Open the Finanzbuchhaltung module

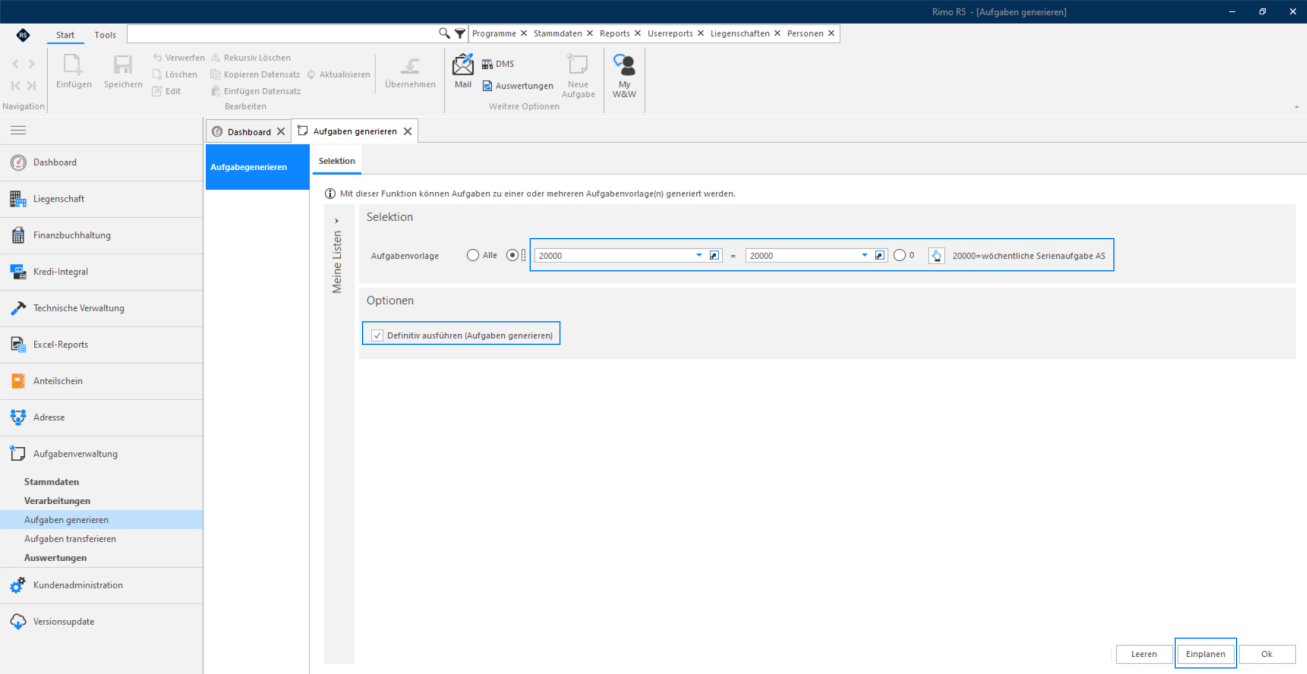point(102,235)
